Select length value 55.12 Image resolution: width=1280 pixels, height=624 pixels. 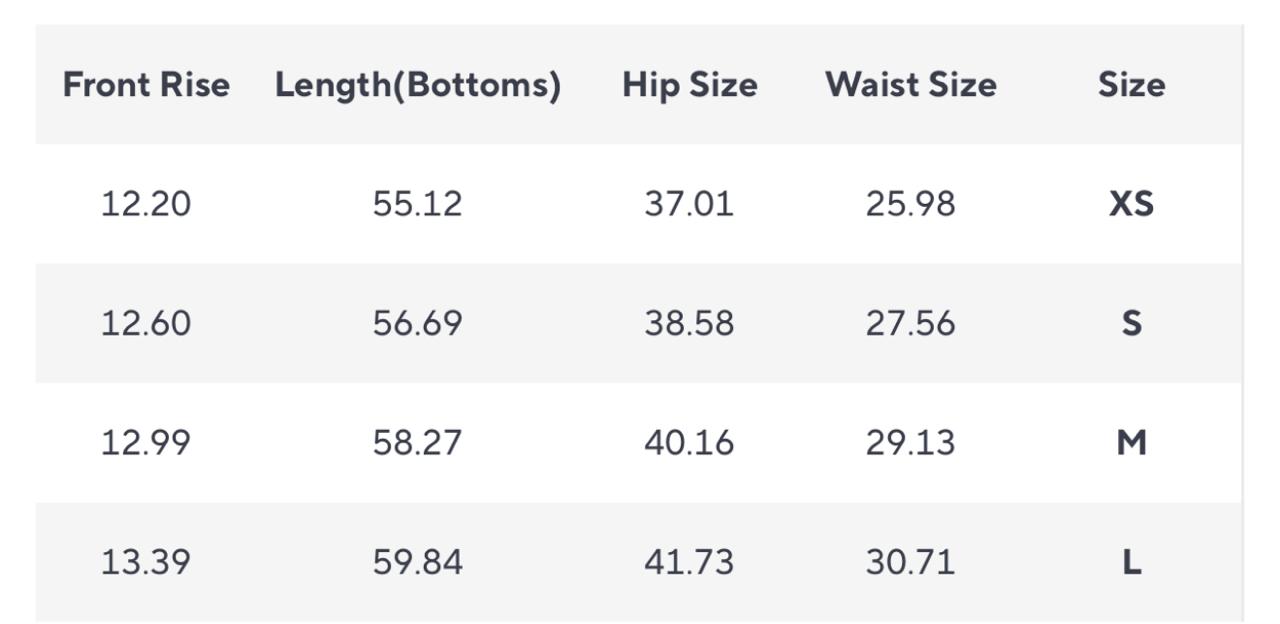pyautogui.click(x=418, y=204)
